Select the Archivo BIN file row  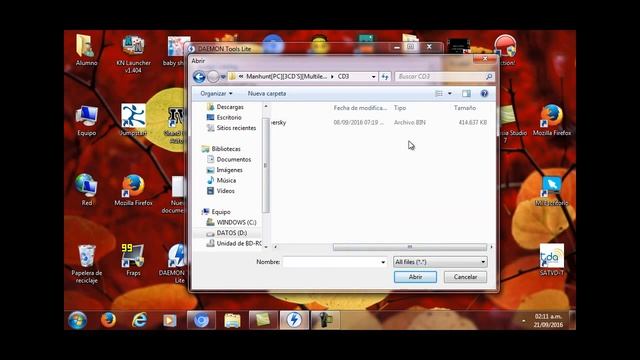point(380,122)
